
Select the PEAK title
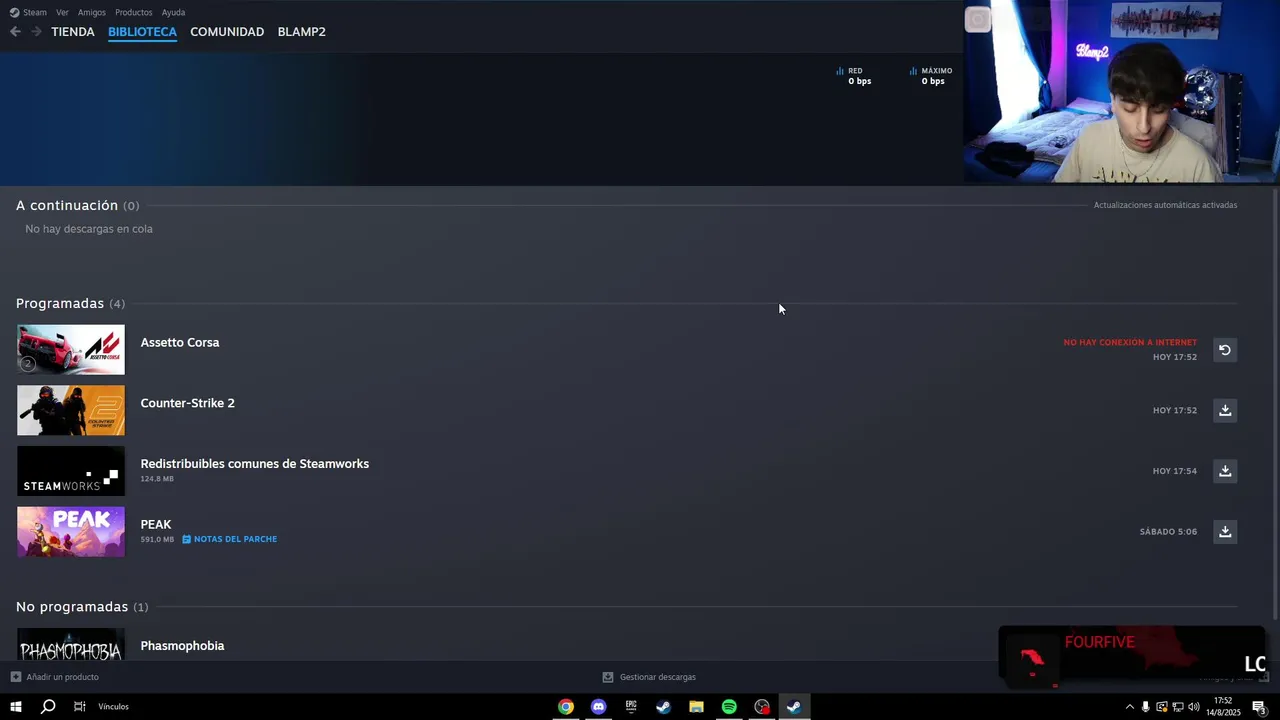pos(156,524)
